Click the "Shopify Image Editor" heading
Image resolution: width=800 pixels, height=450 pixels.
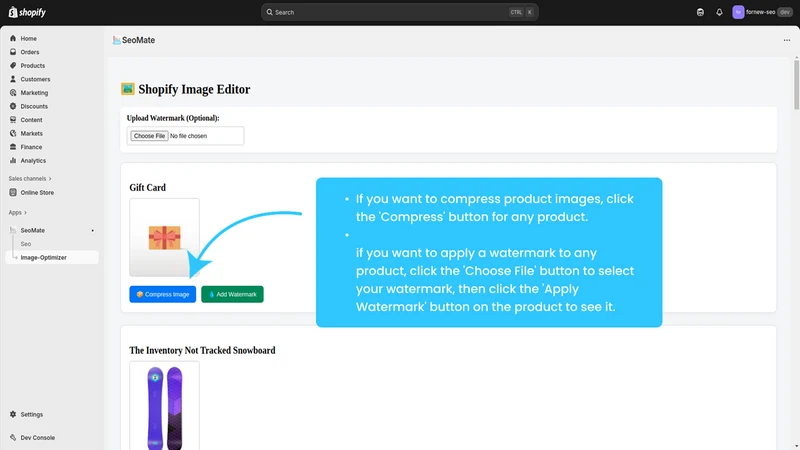(194, 89)
